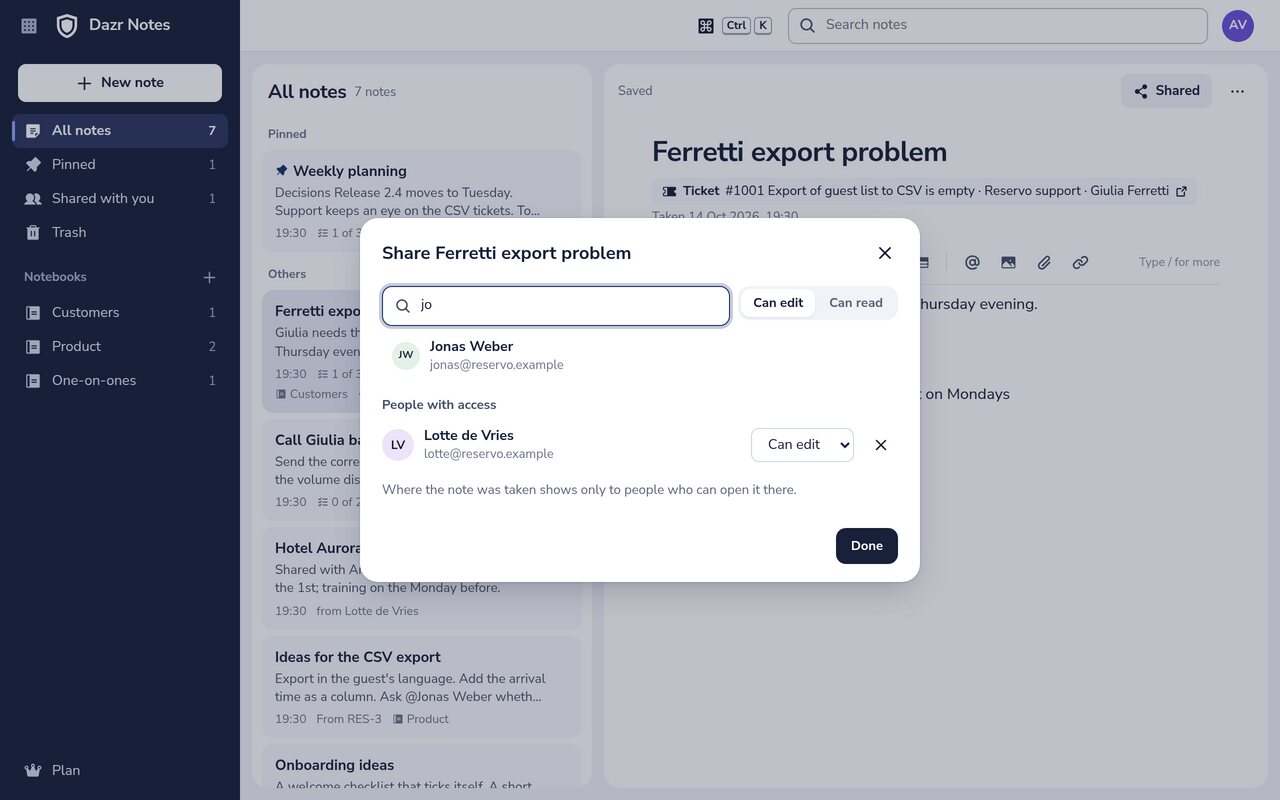The image size is (1280, 800).
Task: Click the Shared button in note header
Action: 1166,91
